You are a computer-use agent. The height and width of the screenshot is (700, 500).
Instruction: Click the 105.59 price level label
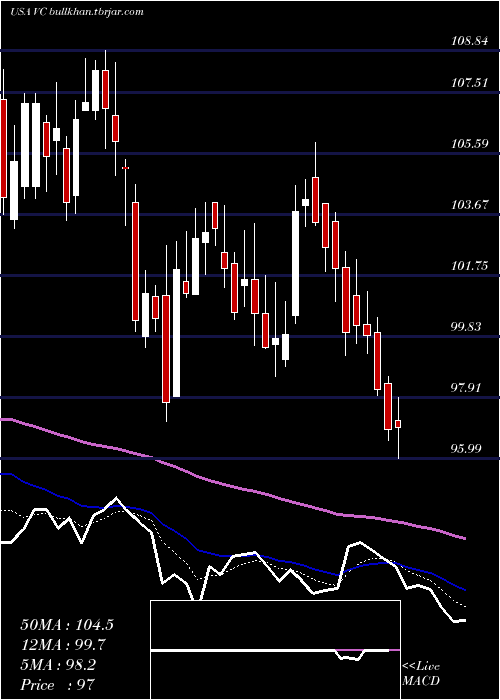pos(470,144)
